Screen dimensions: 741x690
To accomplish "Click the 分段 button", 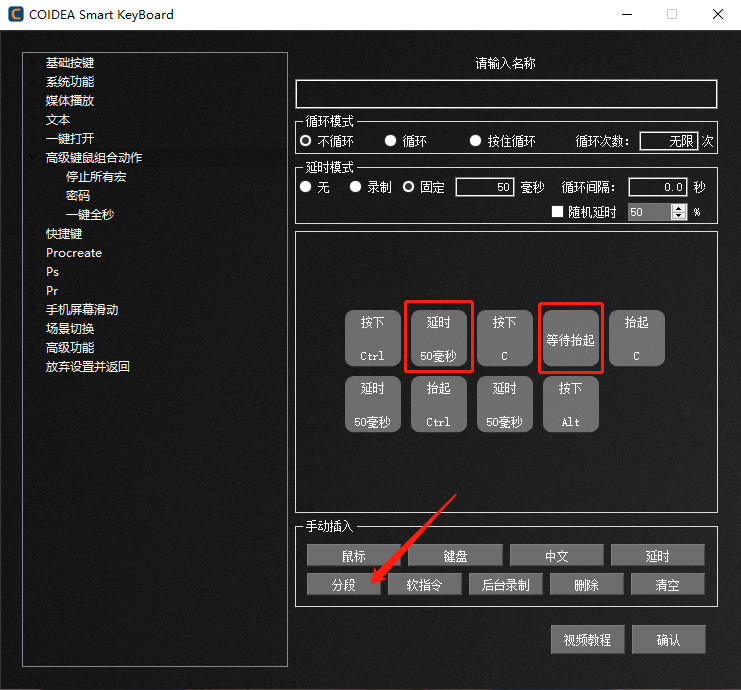I will click(x=344, y=585).
